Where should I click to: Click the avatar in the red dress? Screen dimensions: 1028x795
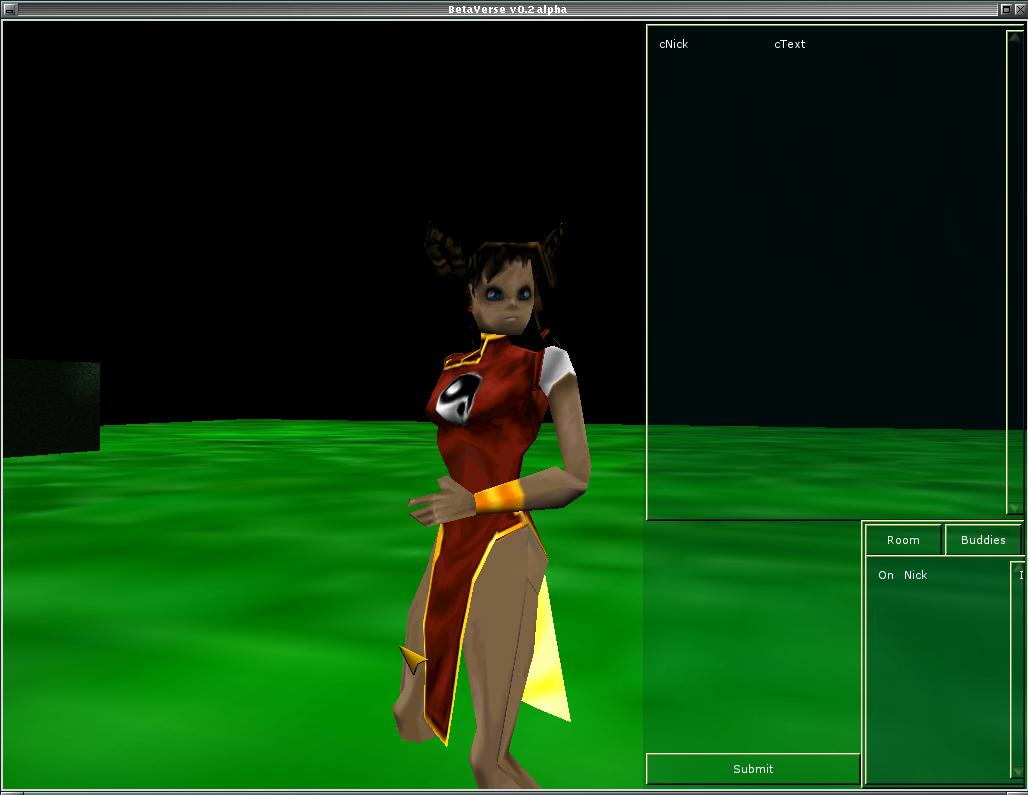[493, 505]
